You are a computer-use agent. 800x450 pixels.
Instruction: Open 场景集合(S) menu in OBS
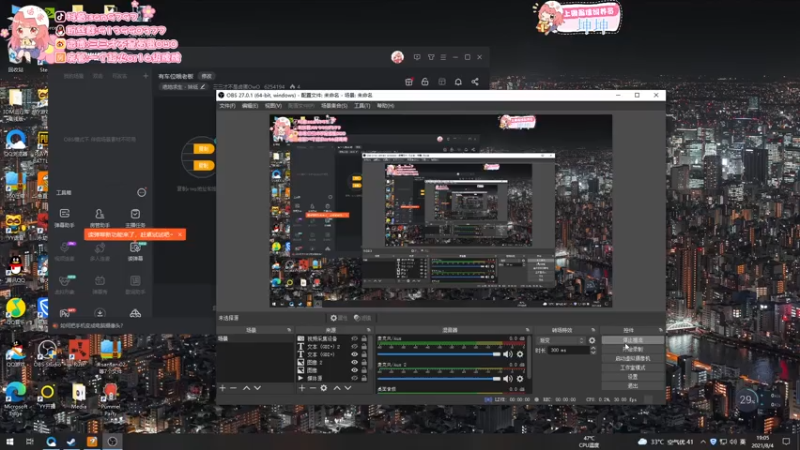click(x=334, y=106)
